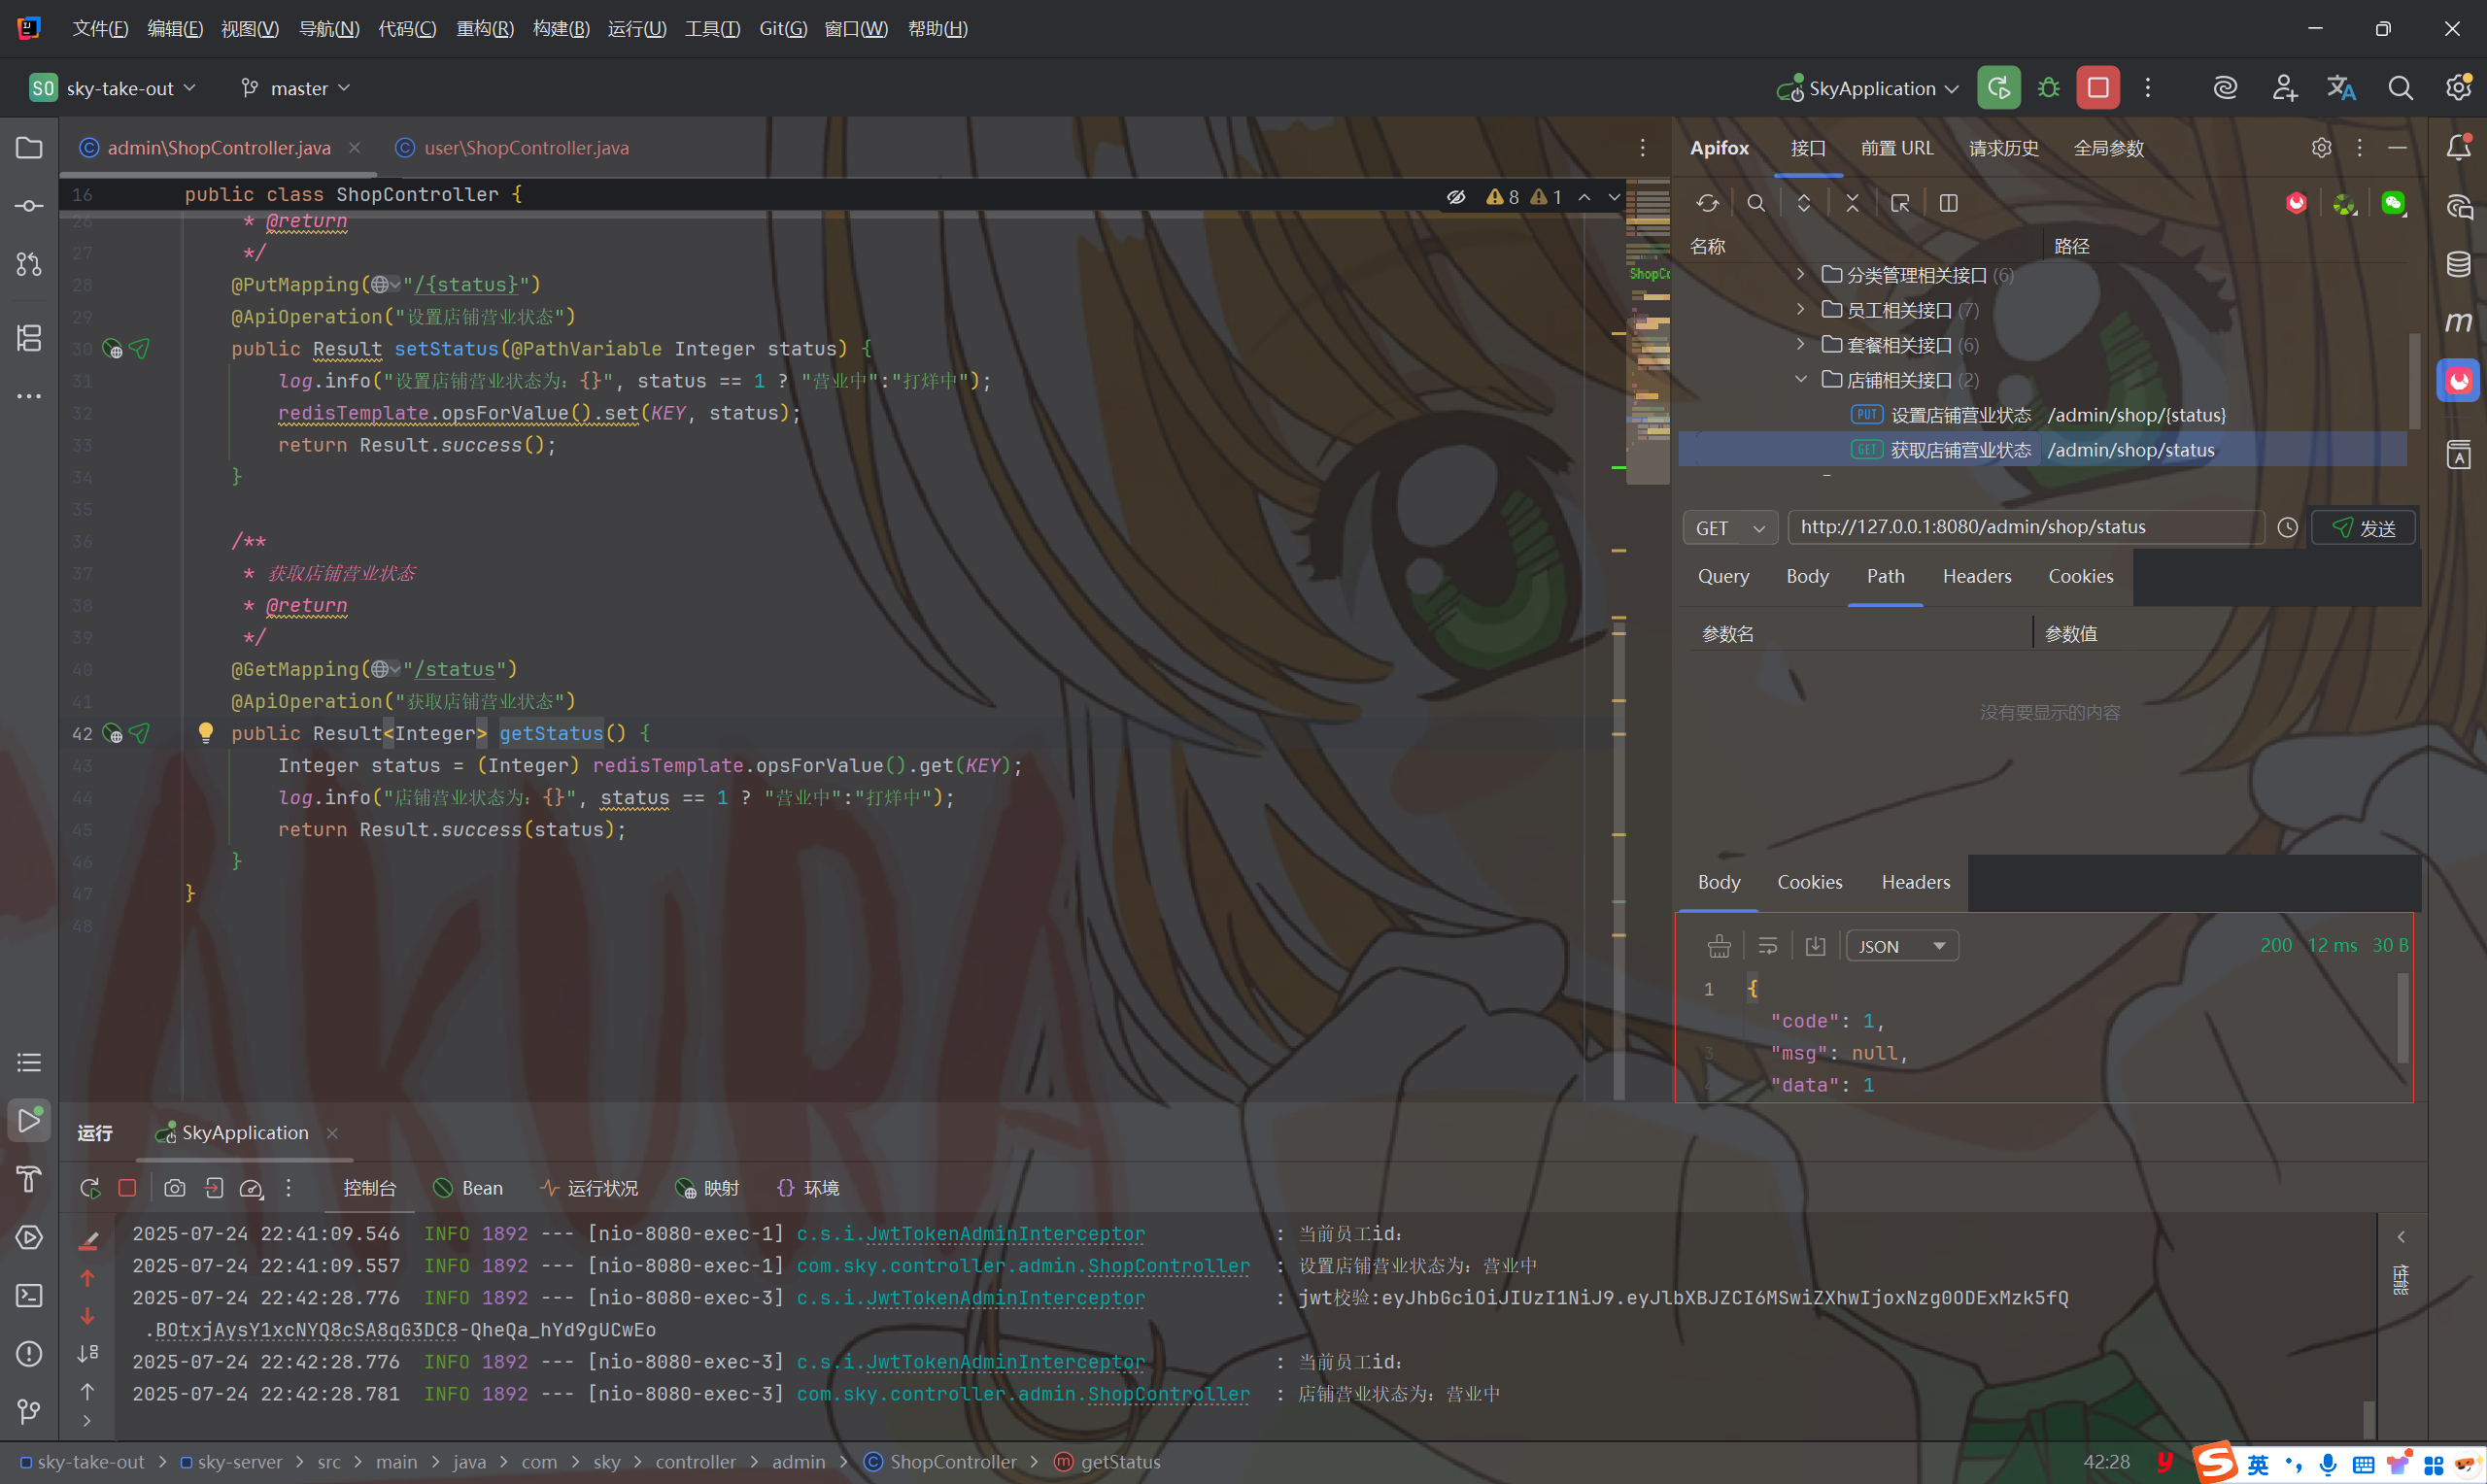
Task: Toggle inspection visibility eye icon in editor
Action: pos(1456,197)
